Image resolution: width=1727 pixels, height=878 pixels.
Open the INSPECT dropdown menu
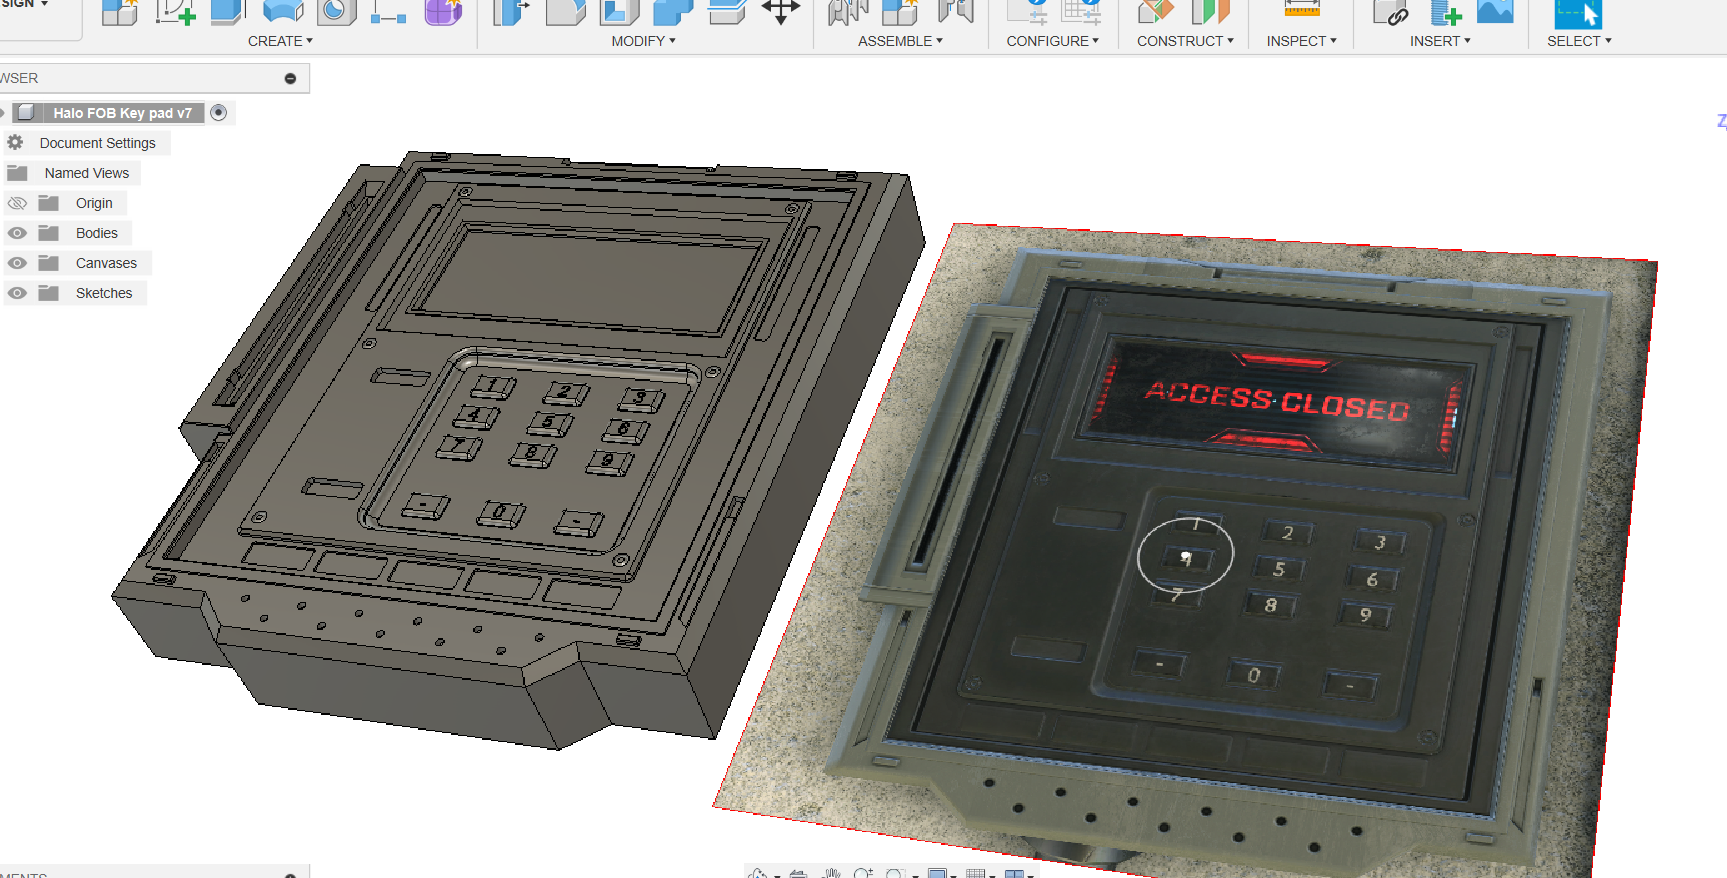(x=1301, y=41)
